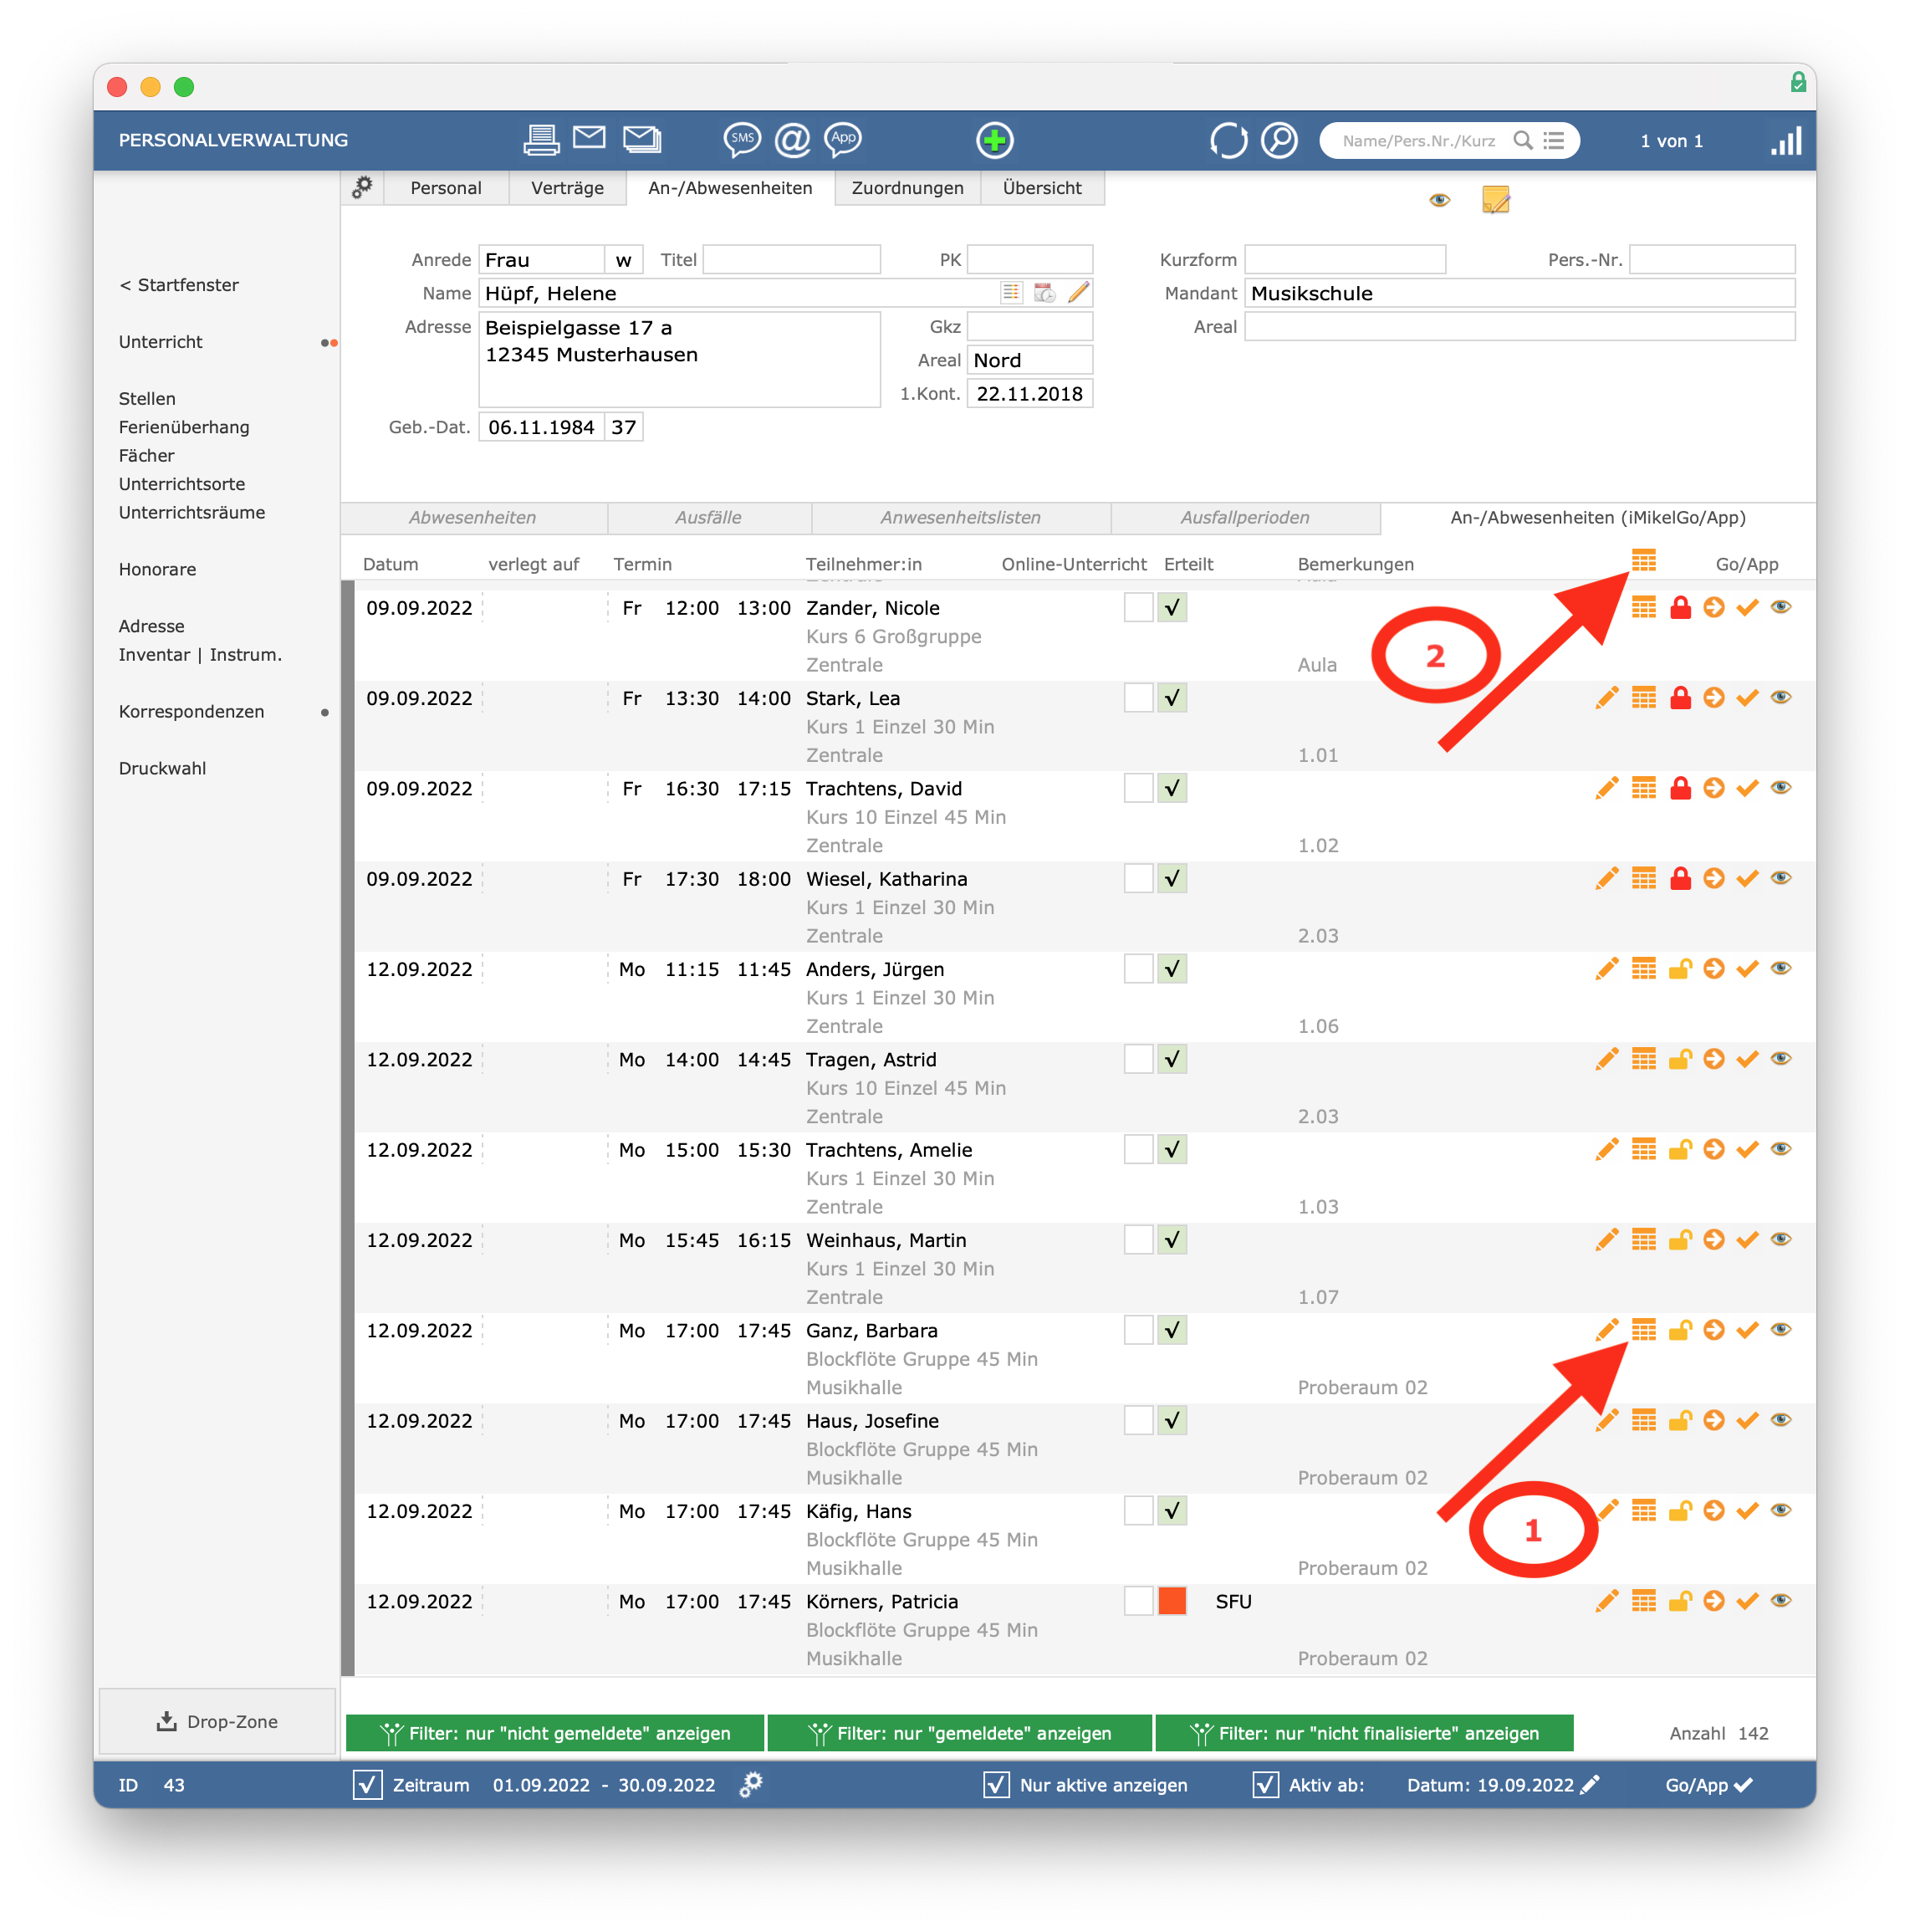Viewport: 1910px width, 1932px height.
Task: Click the single envelope mail icon
Action: coord(589,138)
